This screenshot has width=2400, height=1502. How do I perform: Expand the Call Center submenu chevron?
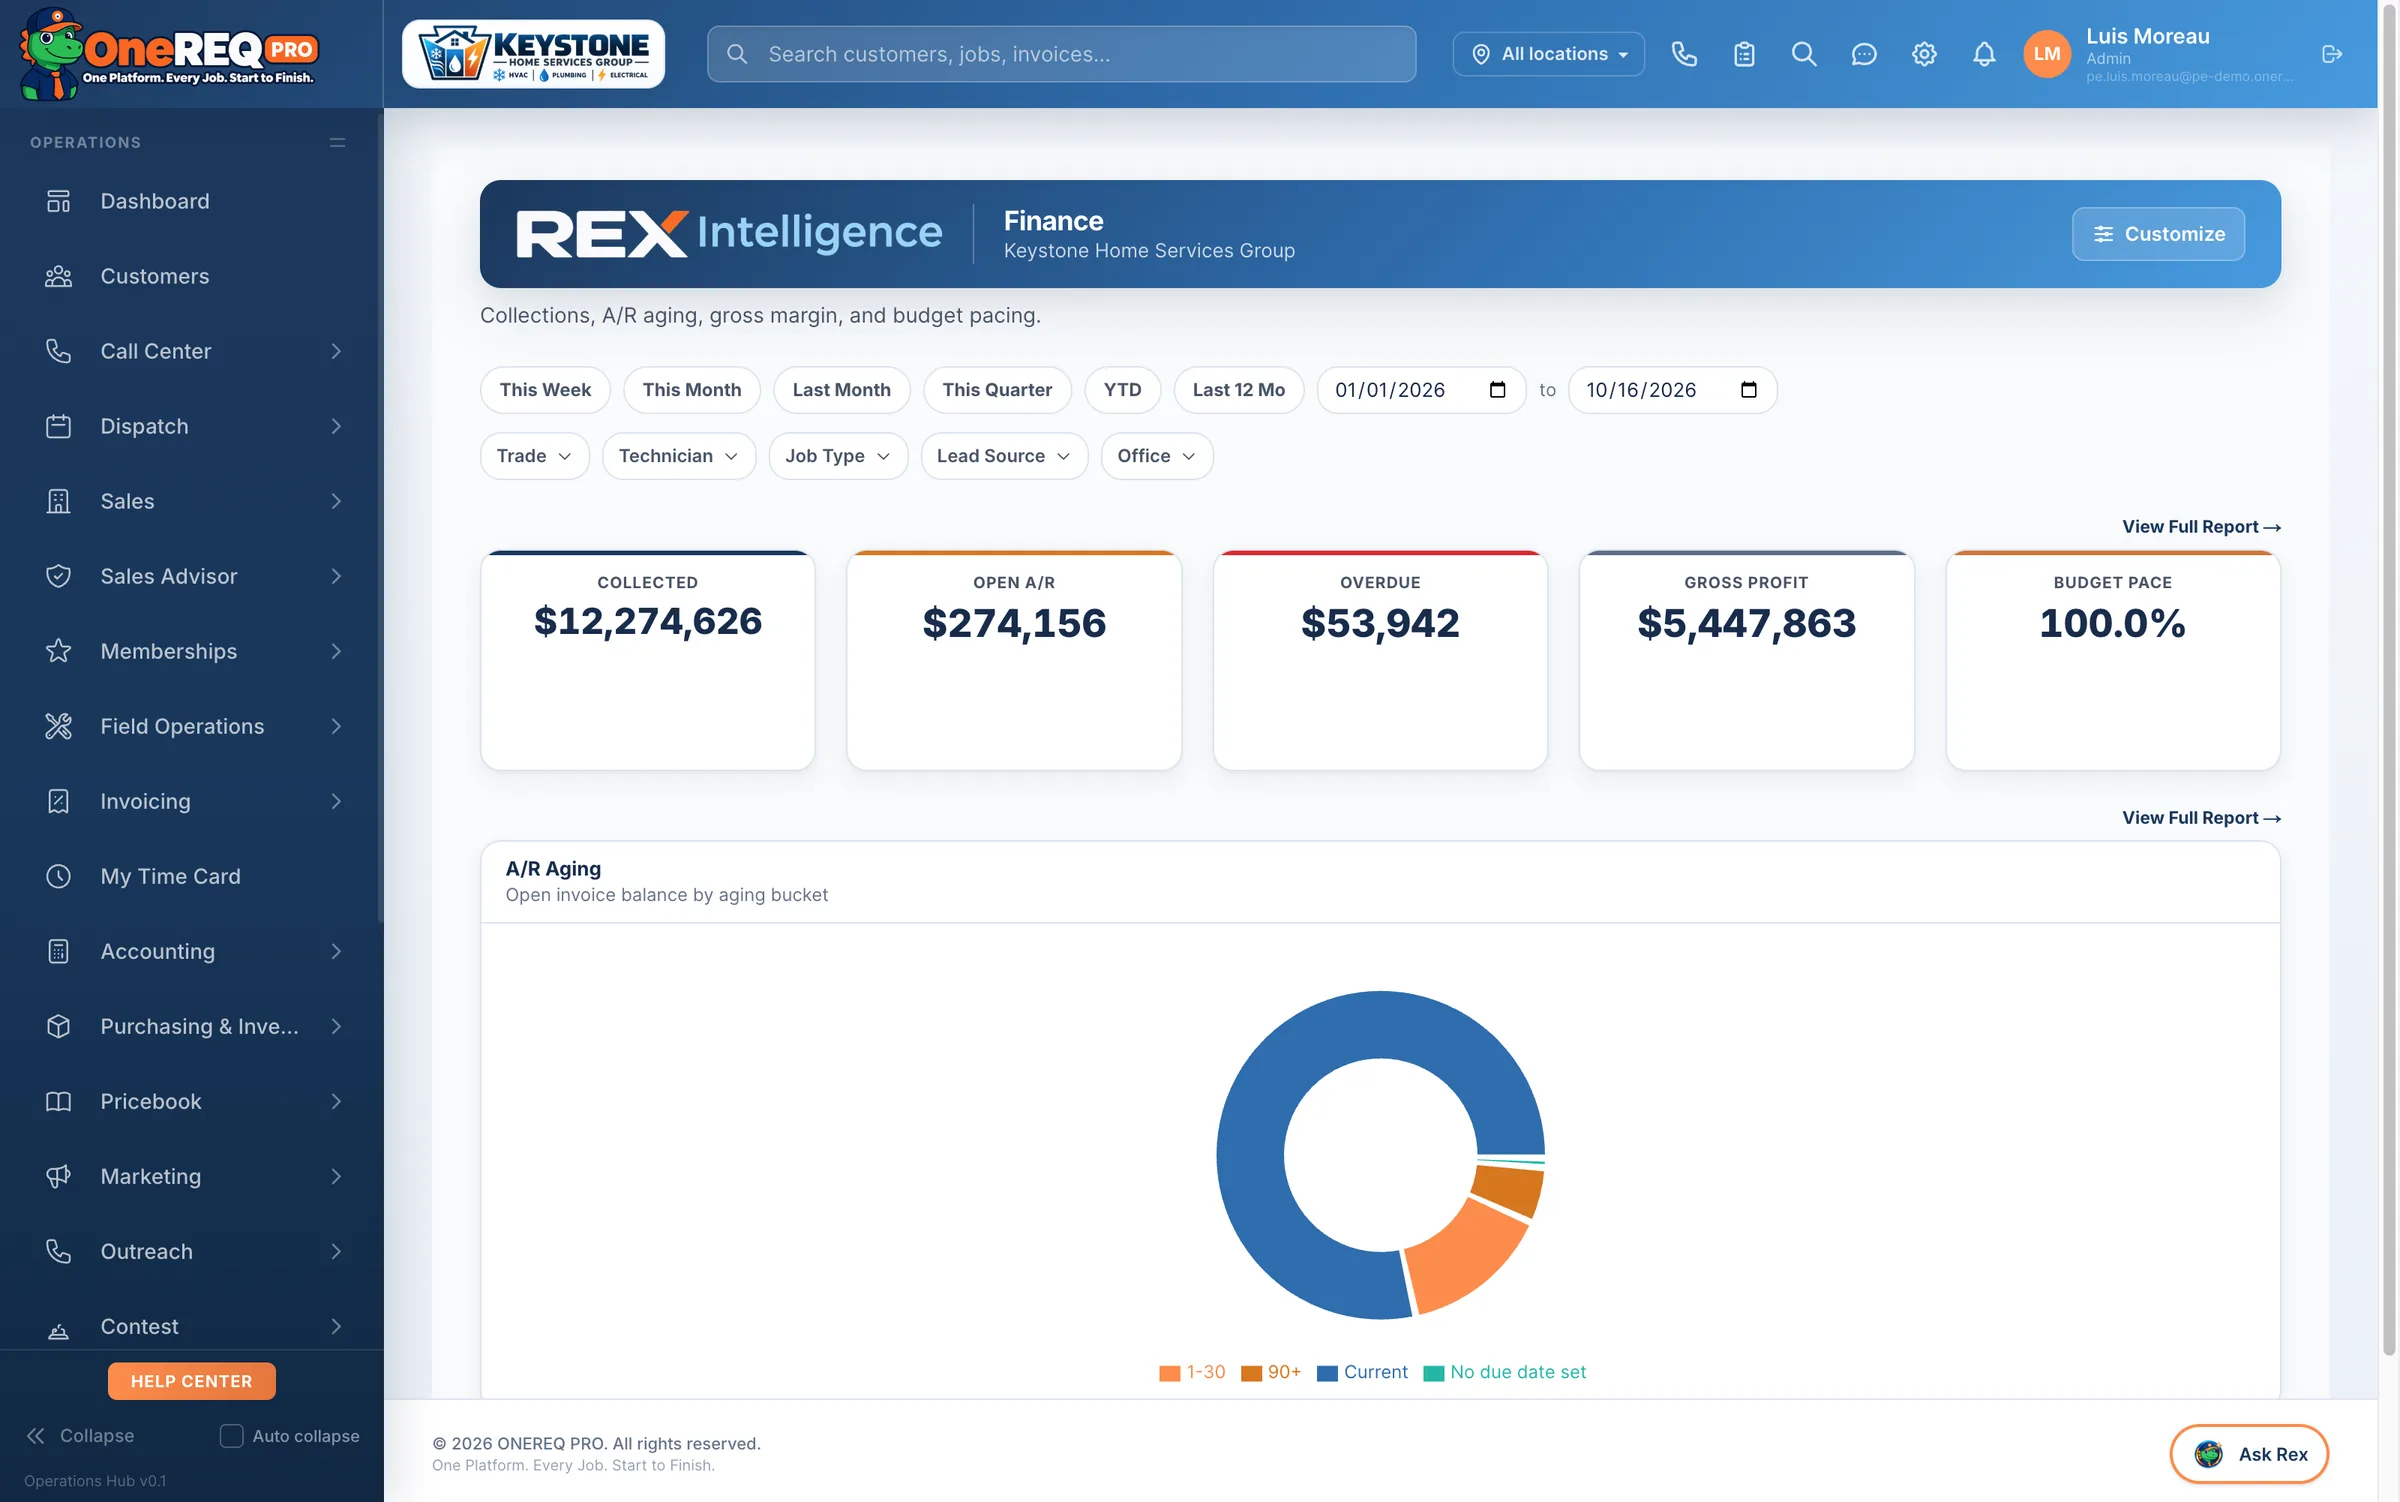(x=336, y=351)
